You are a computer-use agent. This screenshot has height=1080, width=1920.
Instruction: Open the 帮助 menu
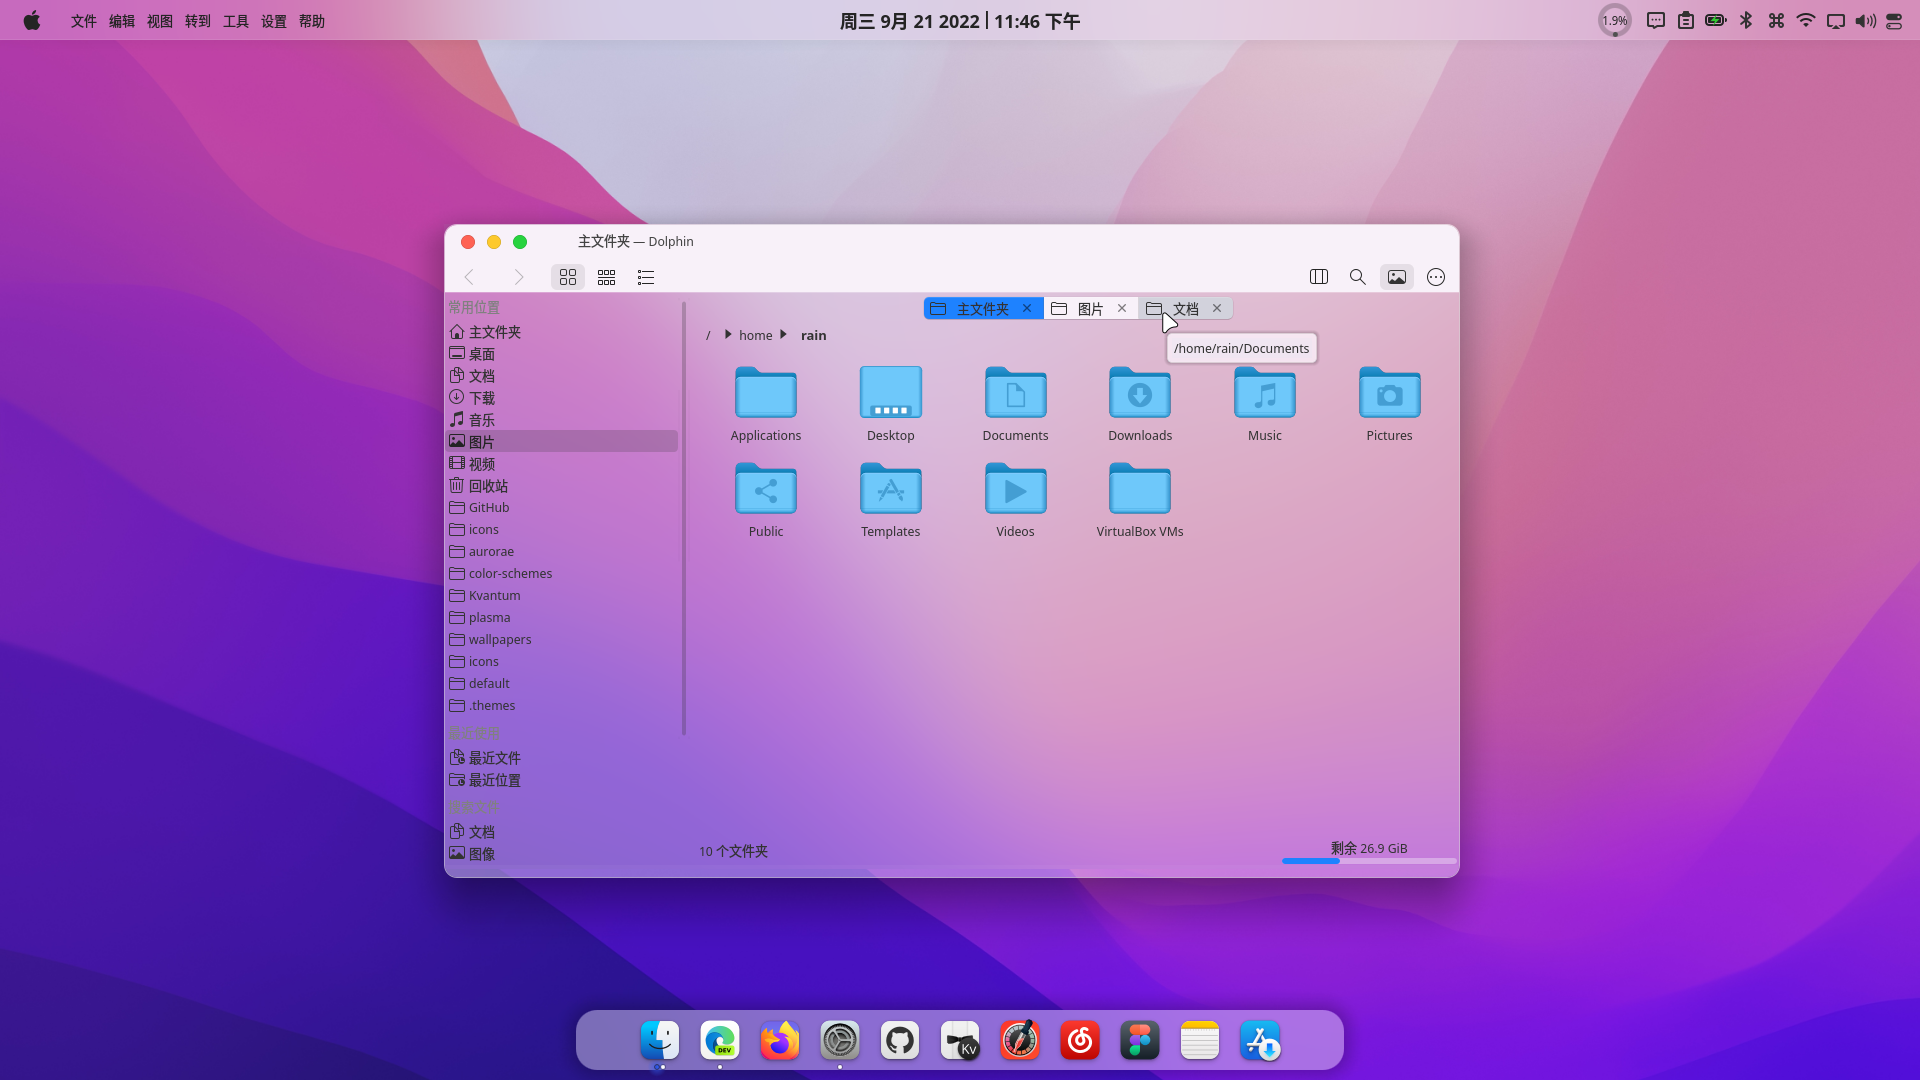point(312,21)
